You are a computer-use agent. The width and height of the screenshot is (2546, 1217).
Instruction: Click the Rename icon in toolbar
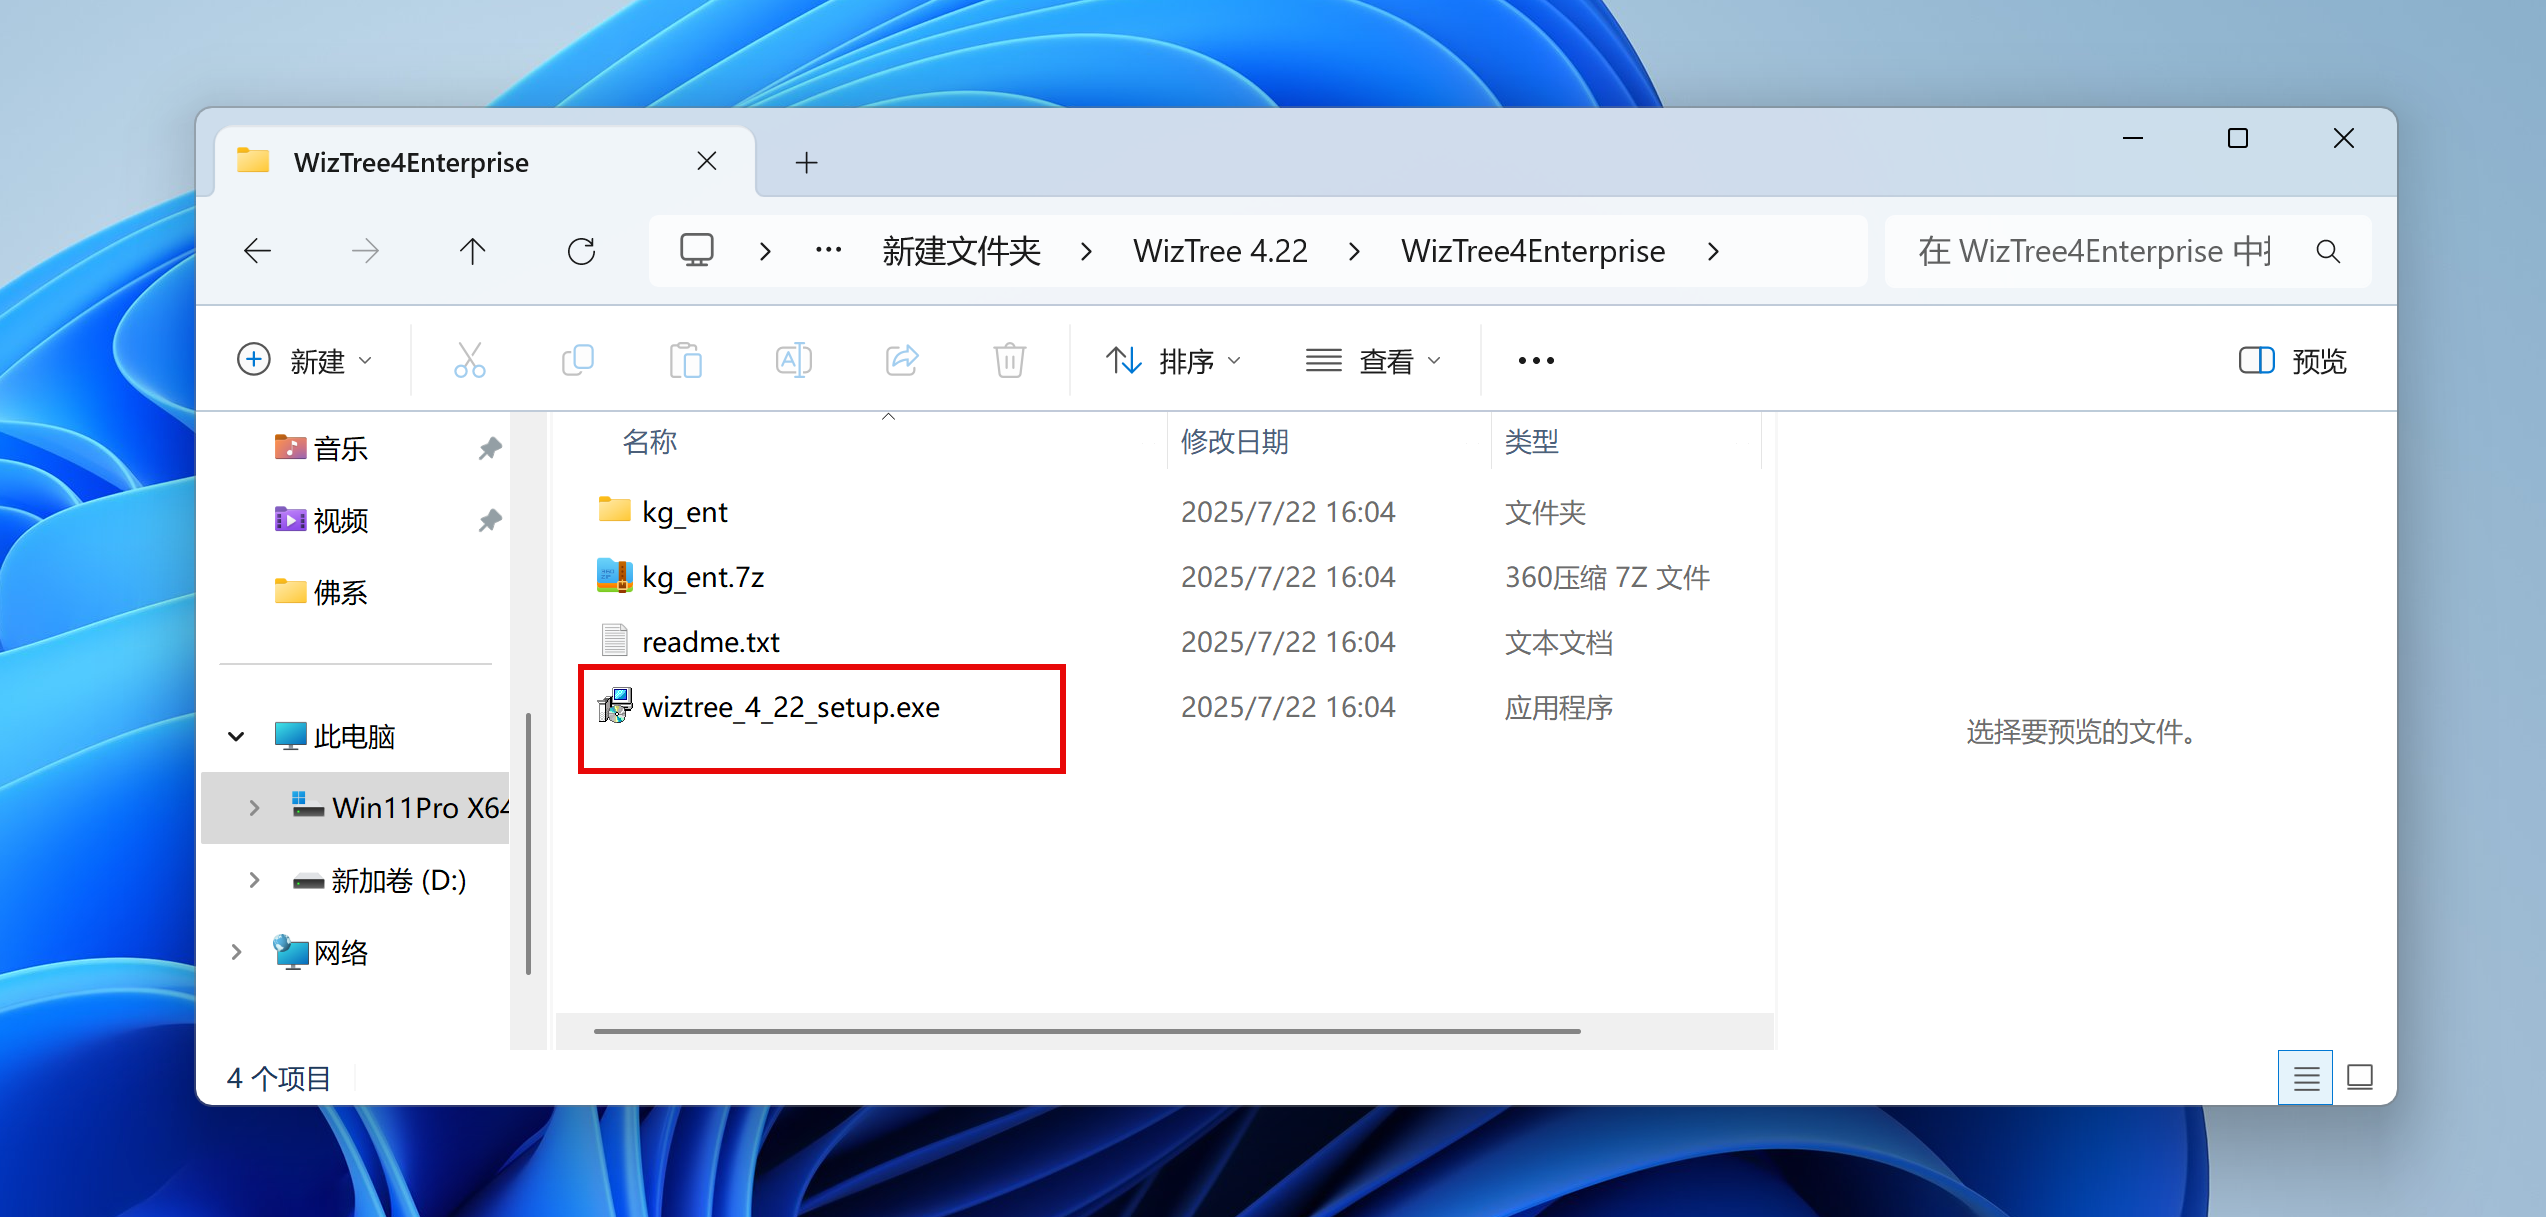coord(794,360)
